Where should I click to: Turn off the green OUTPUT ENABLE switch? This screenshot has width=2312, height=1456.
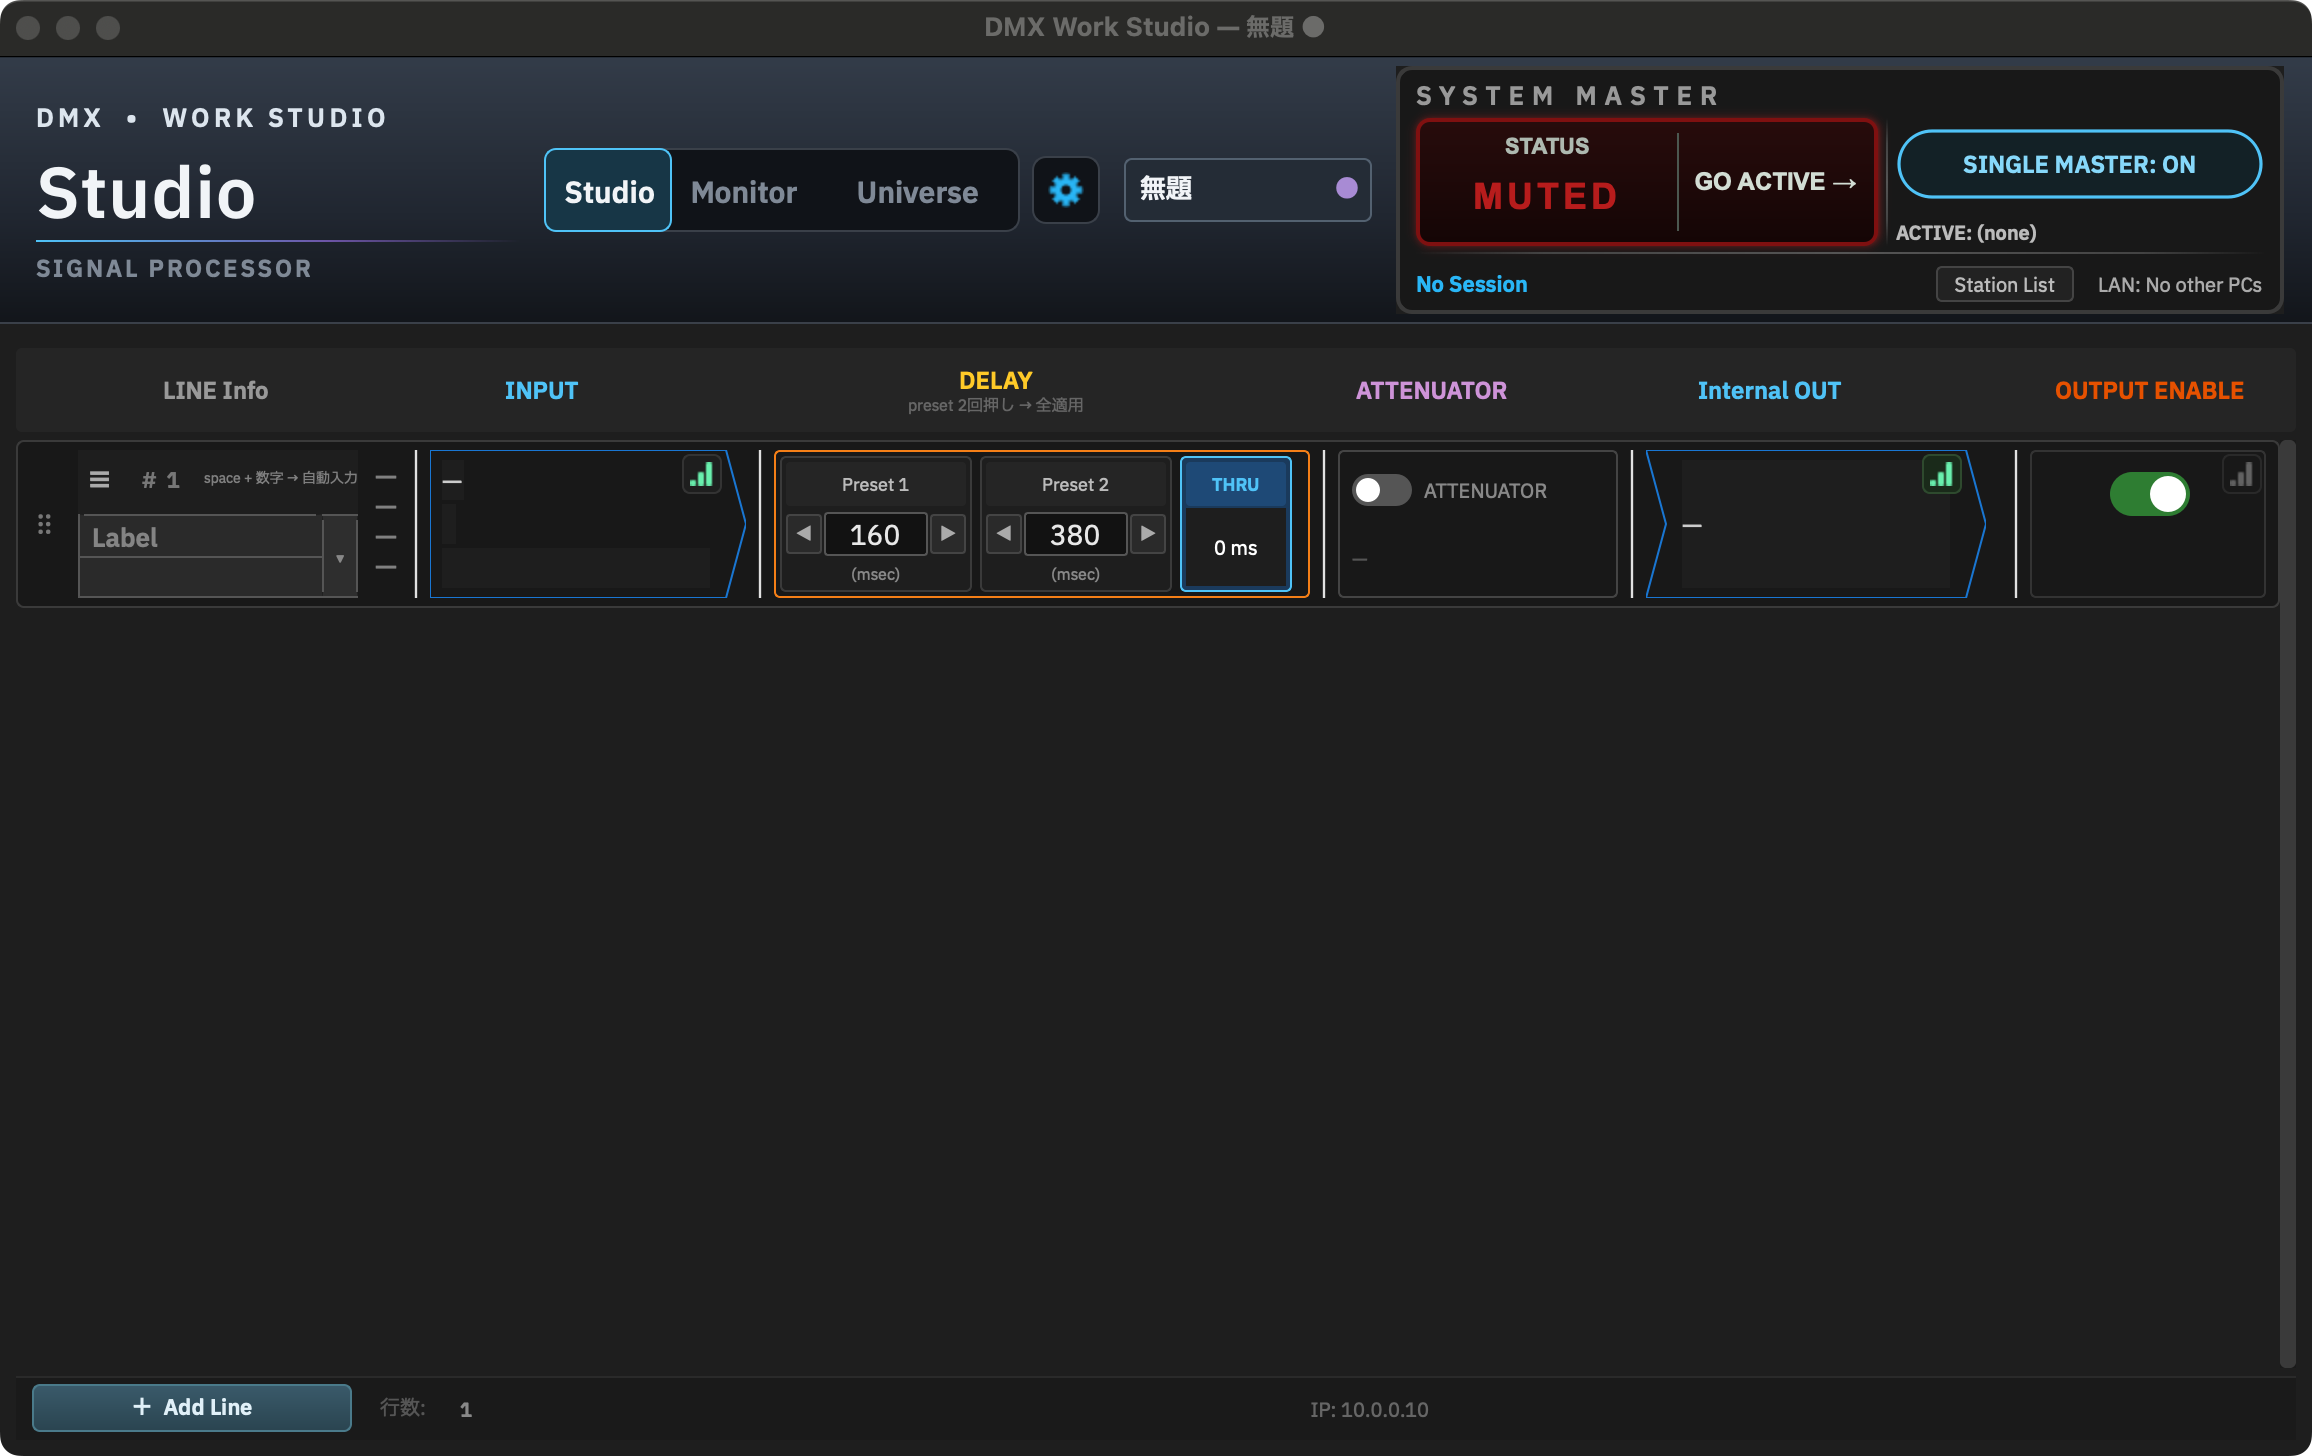2149,494
